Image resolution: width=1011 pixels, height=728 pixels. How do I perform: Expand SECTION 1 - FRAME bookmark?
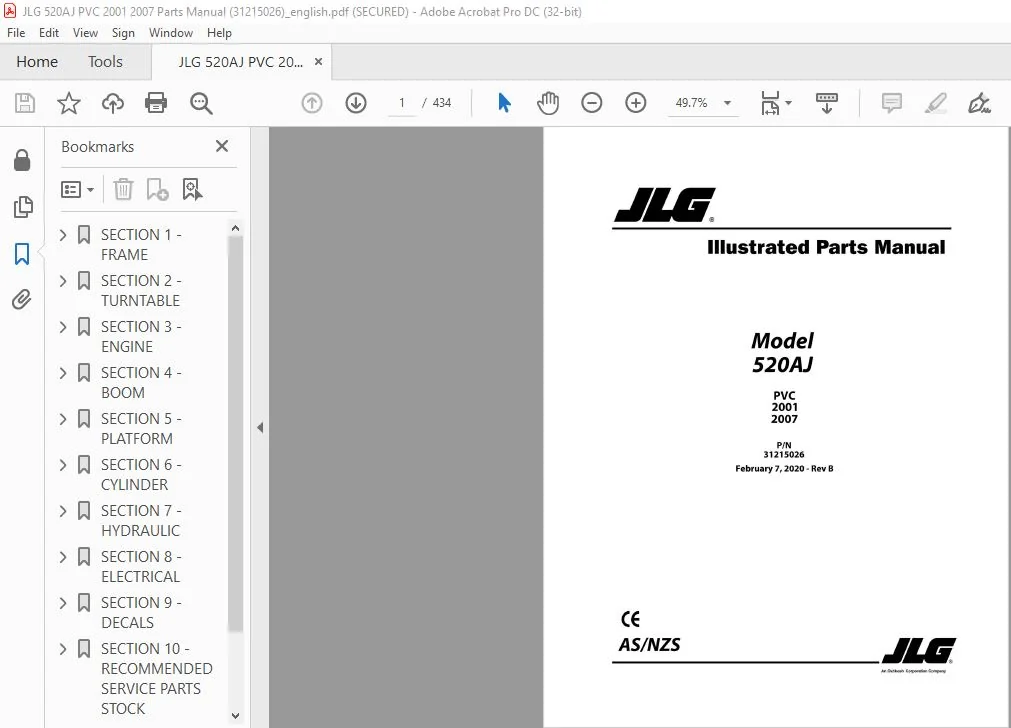[63, 235]
